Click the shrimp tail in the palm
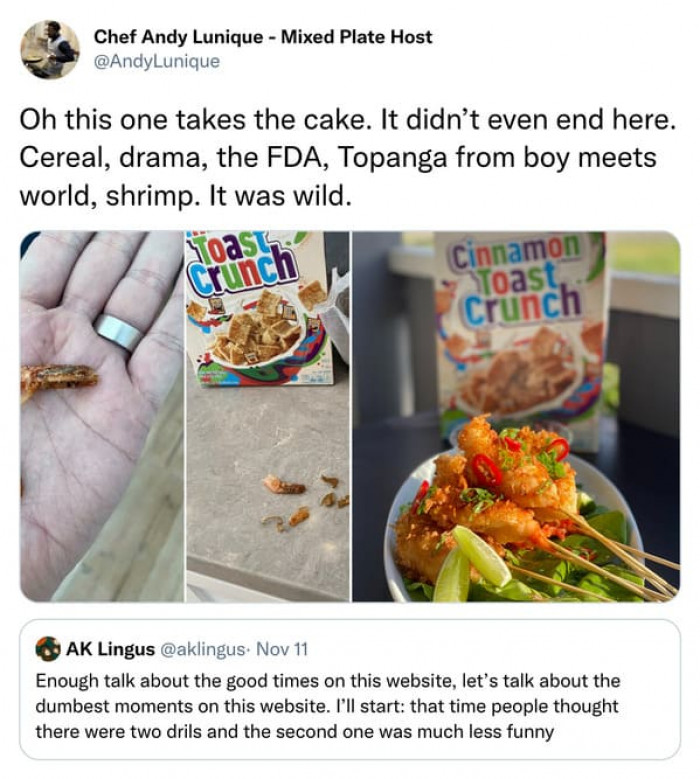 [58, 378]
